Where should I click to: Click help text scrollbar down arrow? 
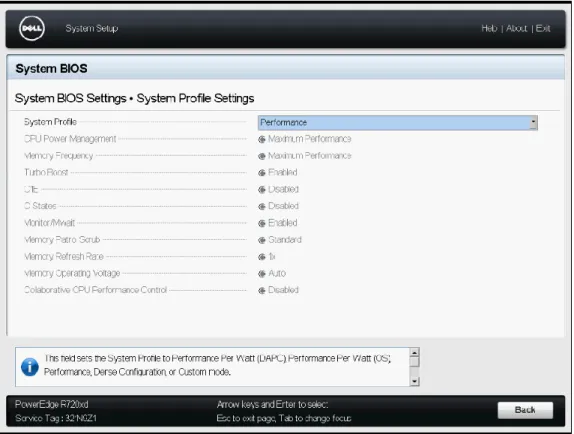[414, 381]
